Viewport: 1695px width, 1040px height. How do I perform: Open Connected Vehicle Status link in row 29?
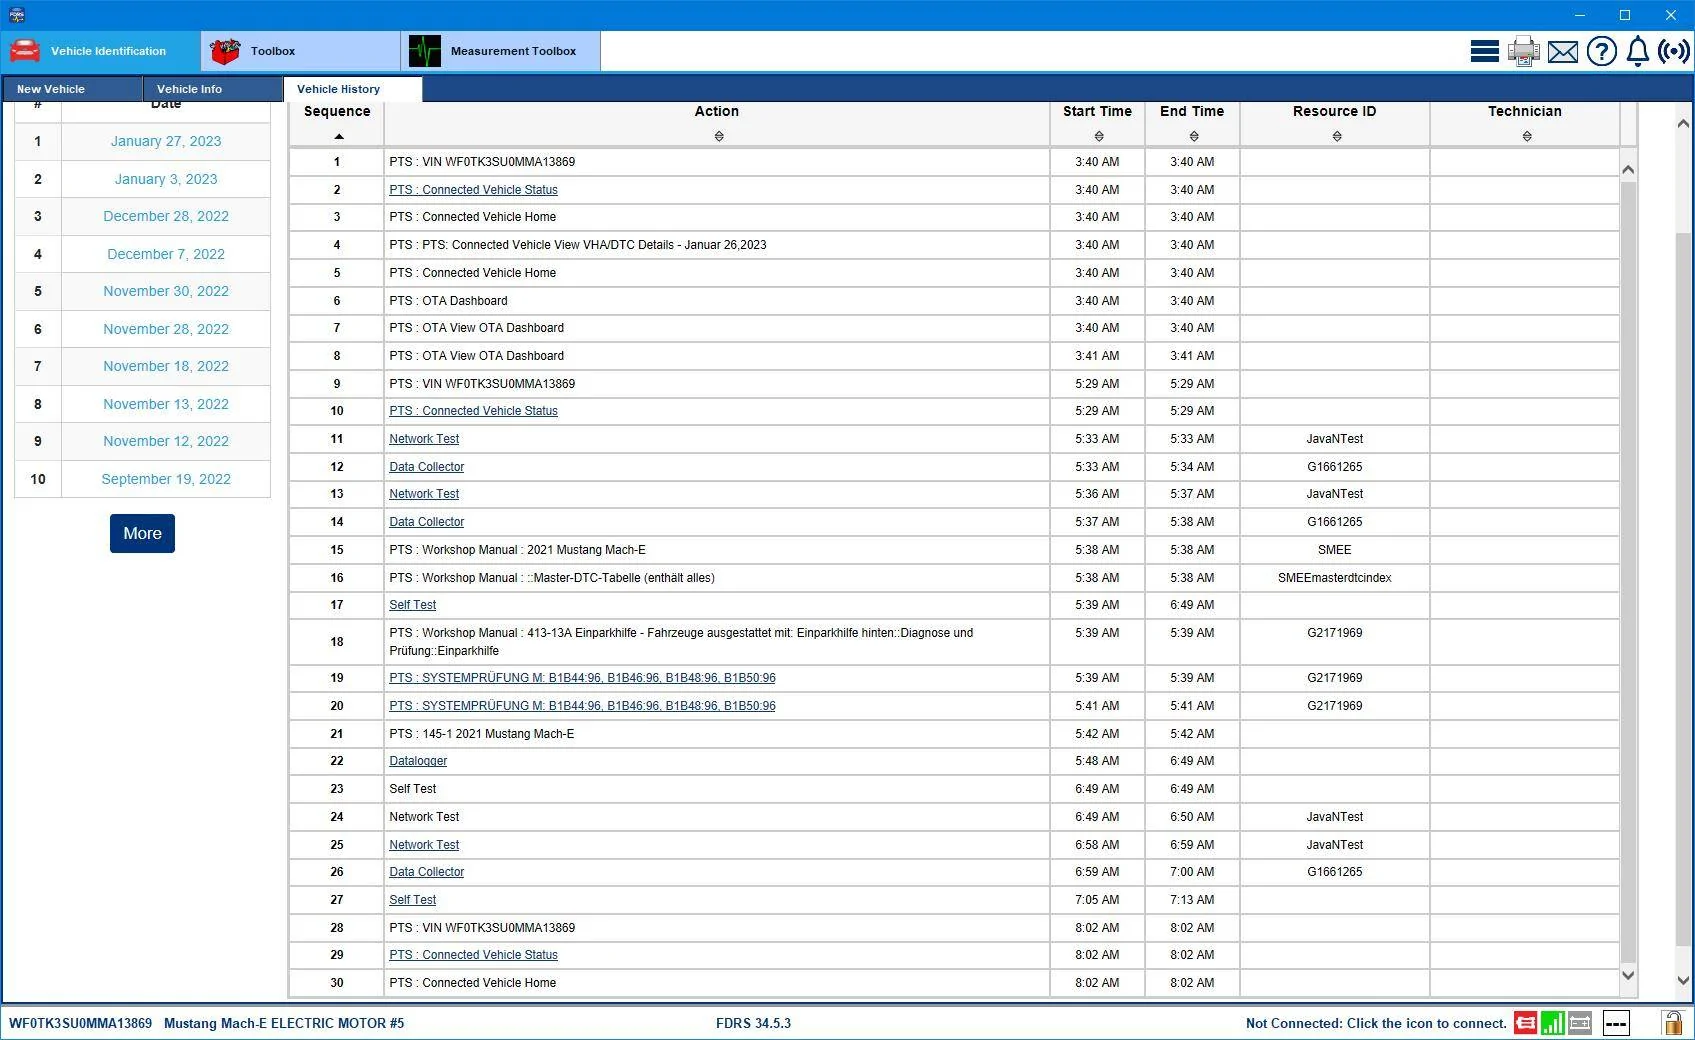click(x=473, y=955)
